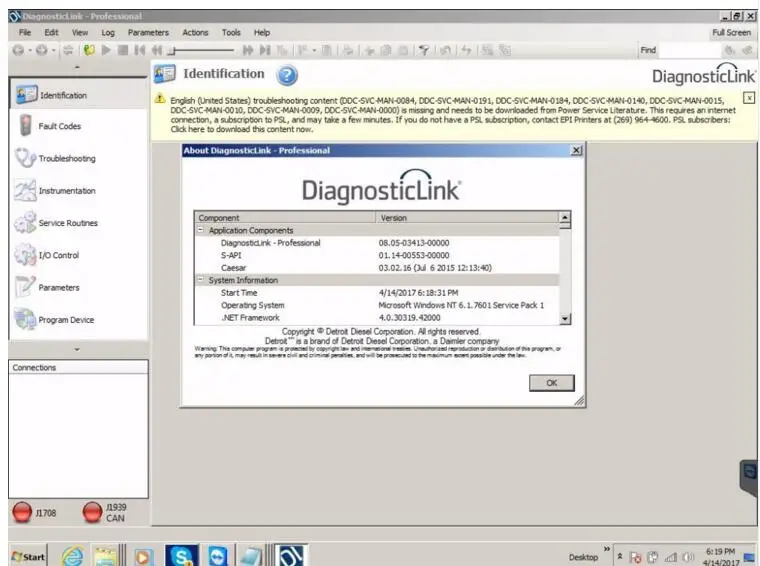This screenshot has width=760, height=566.
Task: Open the Identification panel in sidebar
Action: coord(78,95)
